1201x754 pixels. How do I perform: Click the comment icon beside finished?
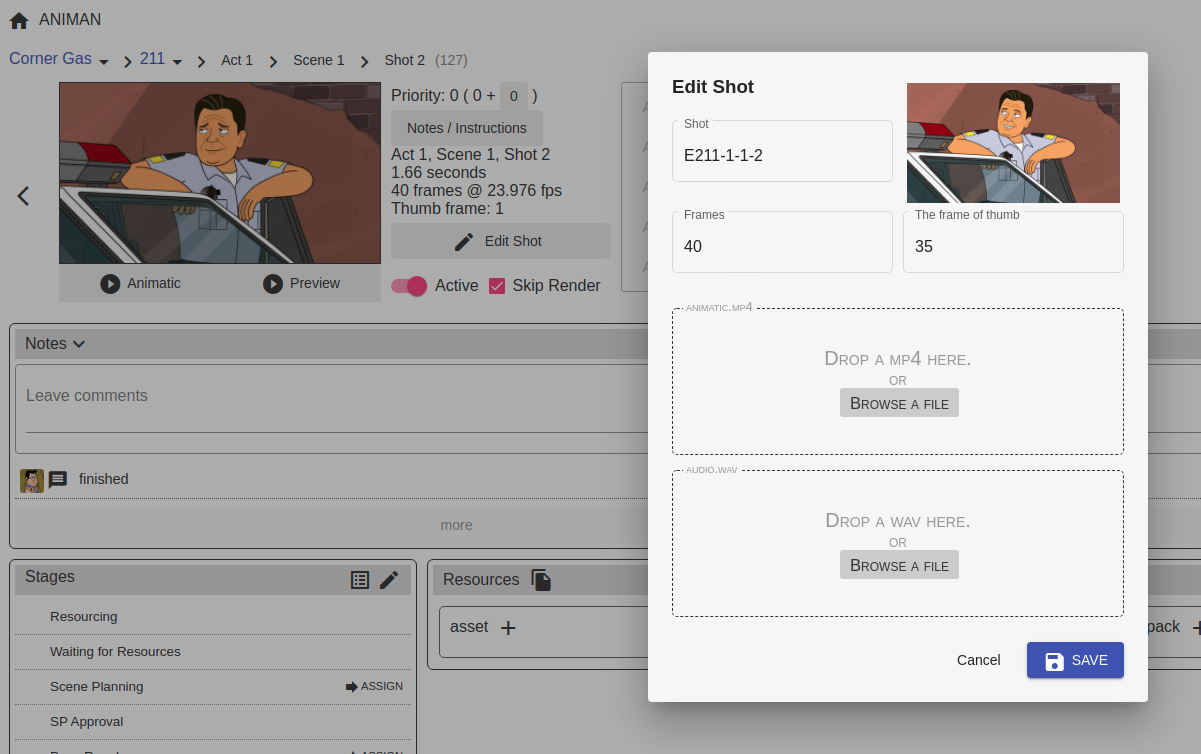[x=58, y=480]
